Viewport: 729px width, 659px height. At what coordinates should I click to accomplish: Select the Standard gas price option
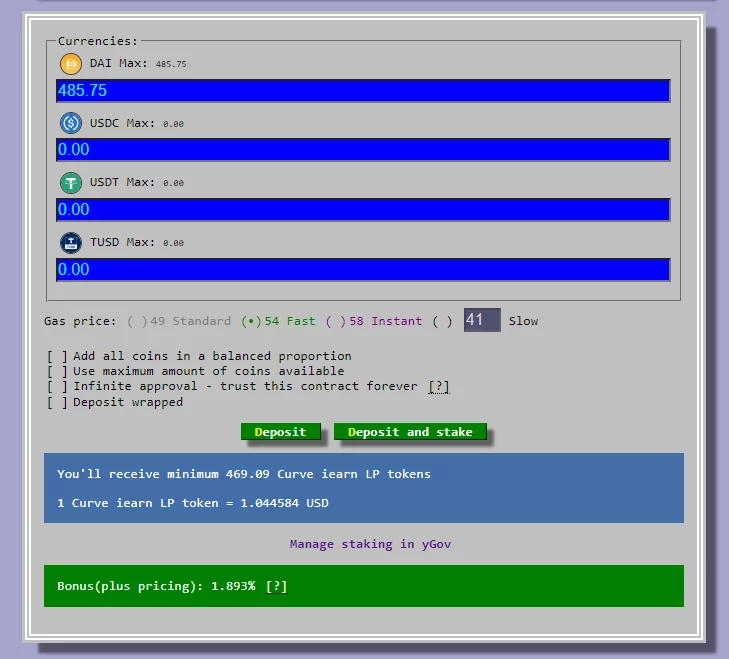(x=138, y=322)
